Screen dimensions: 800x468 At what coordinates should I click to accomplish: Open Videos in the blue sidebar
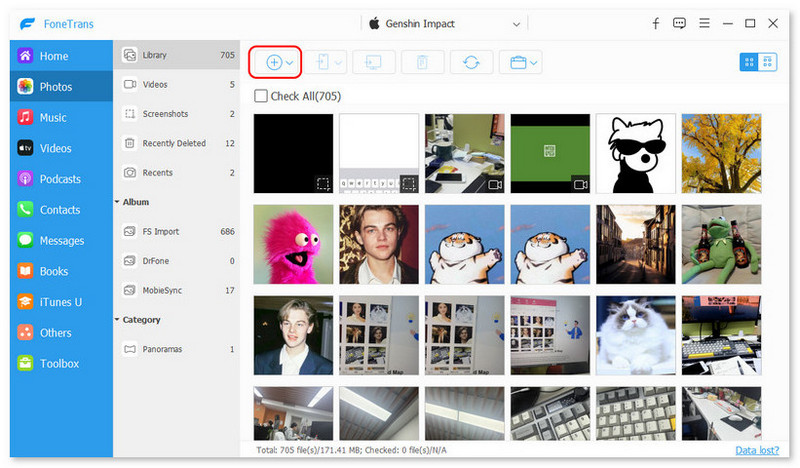61,148
